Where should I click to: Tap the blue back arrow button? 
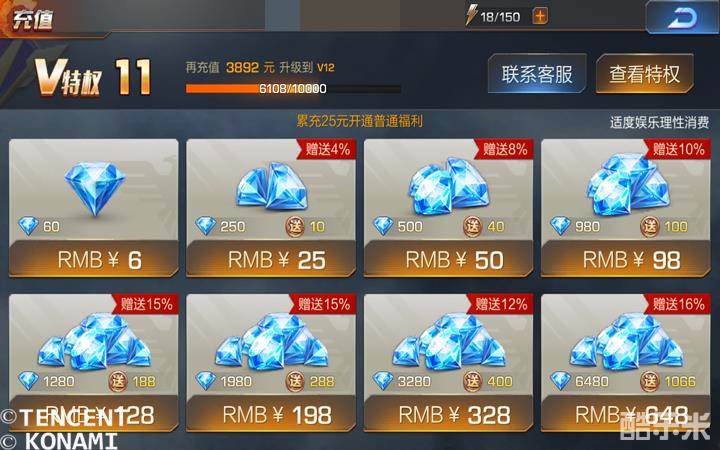tap(682, 17)
